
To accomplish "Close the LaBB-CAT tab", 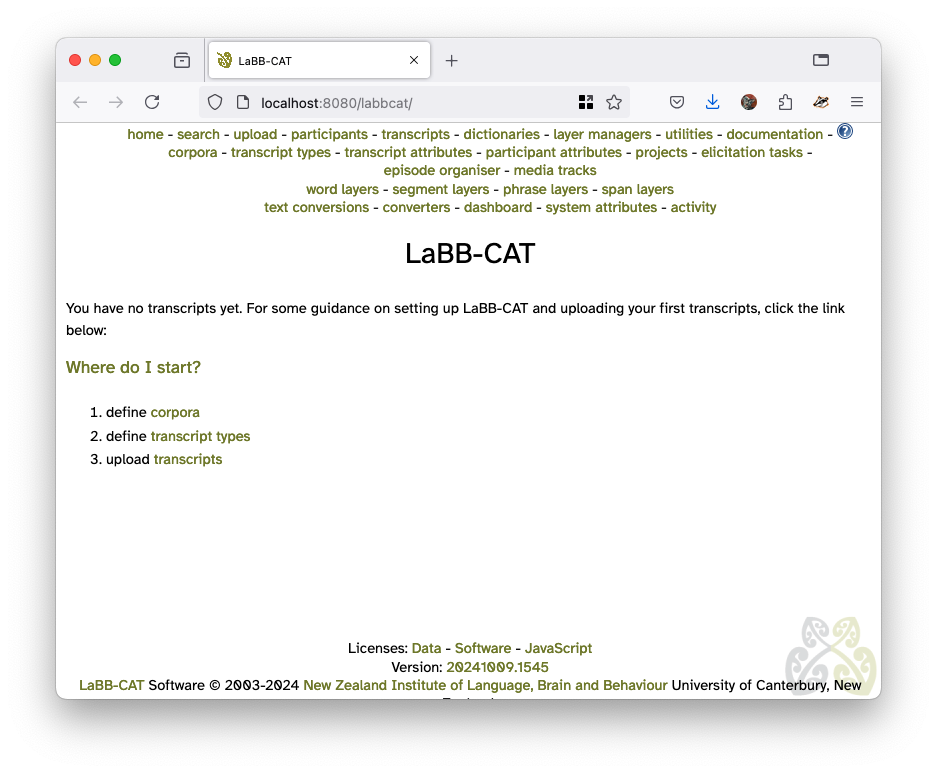I will 414,60.
